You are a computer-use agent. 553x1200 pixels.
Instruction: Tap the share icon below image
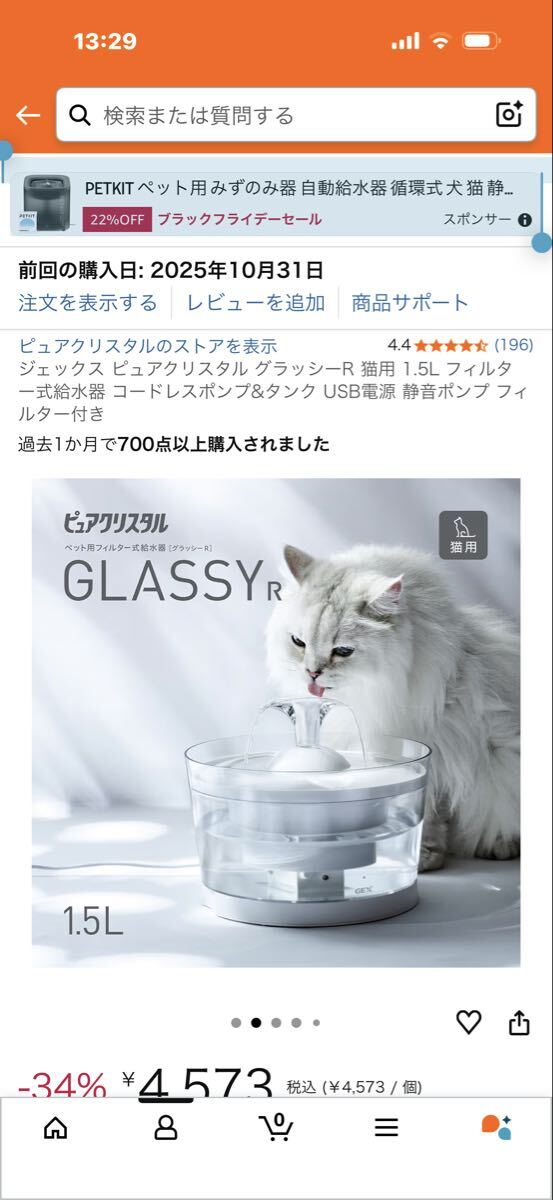pyautogui.click(x=519, y=1022)
